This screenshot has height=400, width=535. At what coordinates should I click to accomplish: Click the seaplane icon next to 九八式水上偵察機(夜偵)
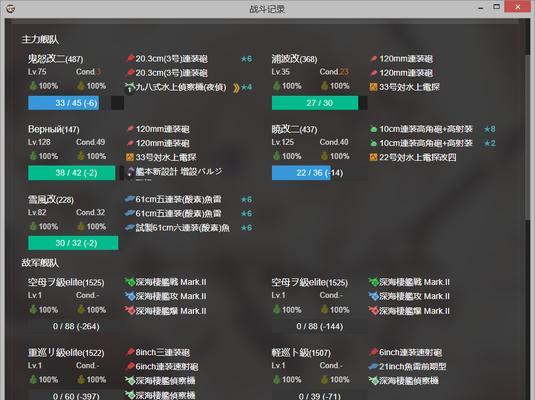pos(130,87)
